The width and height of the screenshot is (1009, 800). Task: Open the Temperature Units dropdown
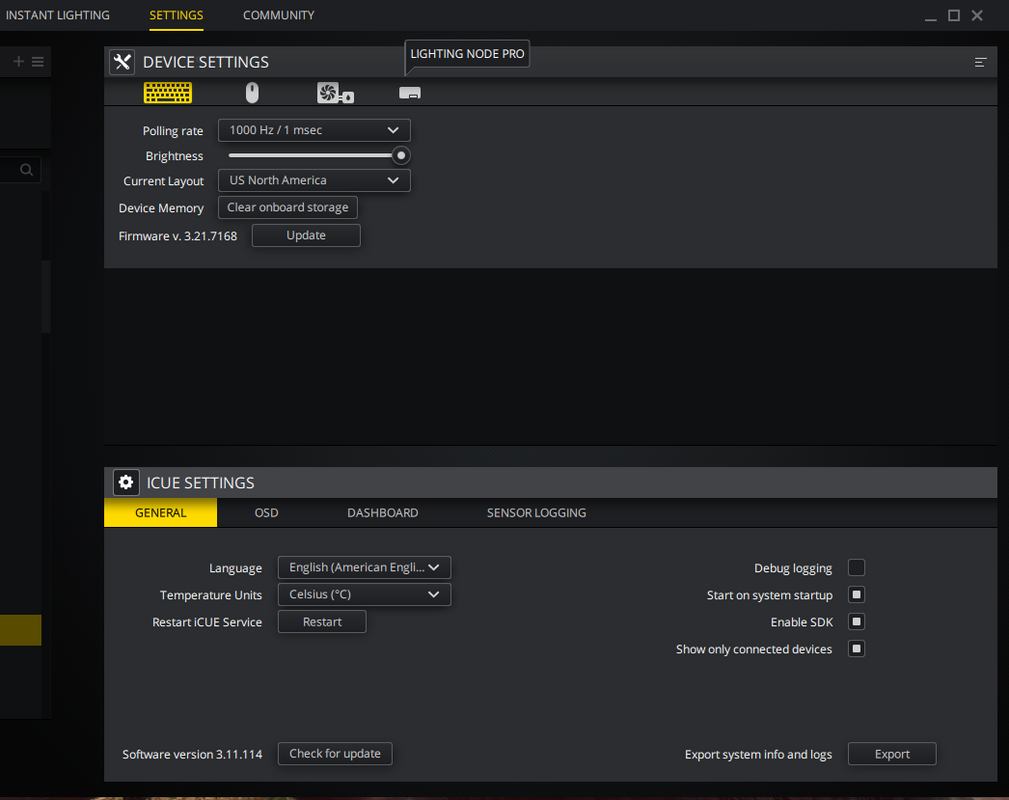click(364, 594)
